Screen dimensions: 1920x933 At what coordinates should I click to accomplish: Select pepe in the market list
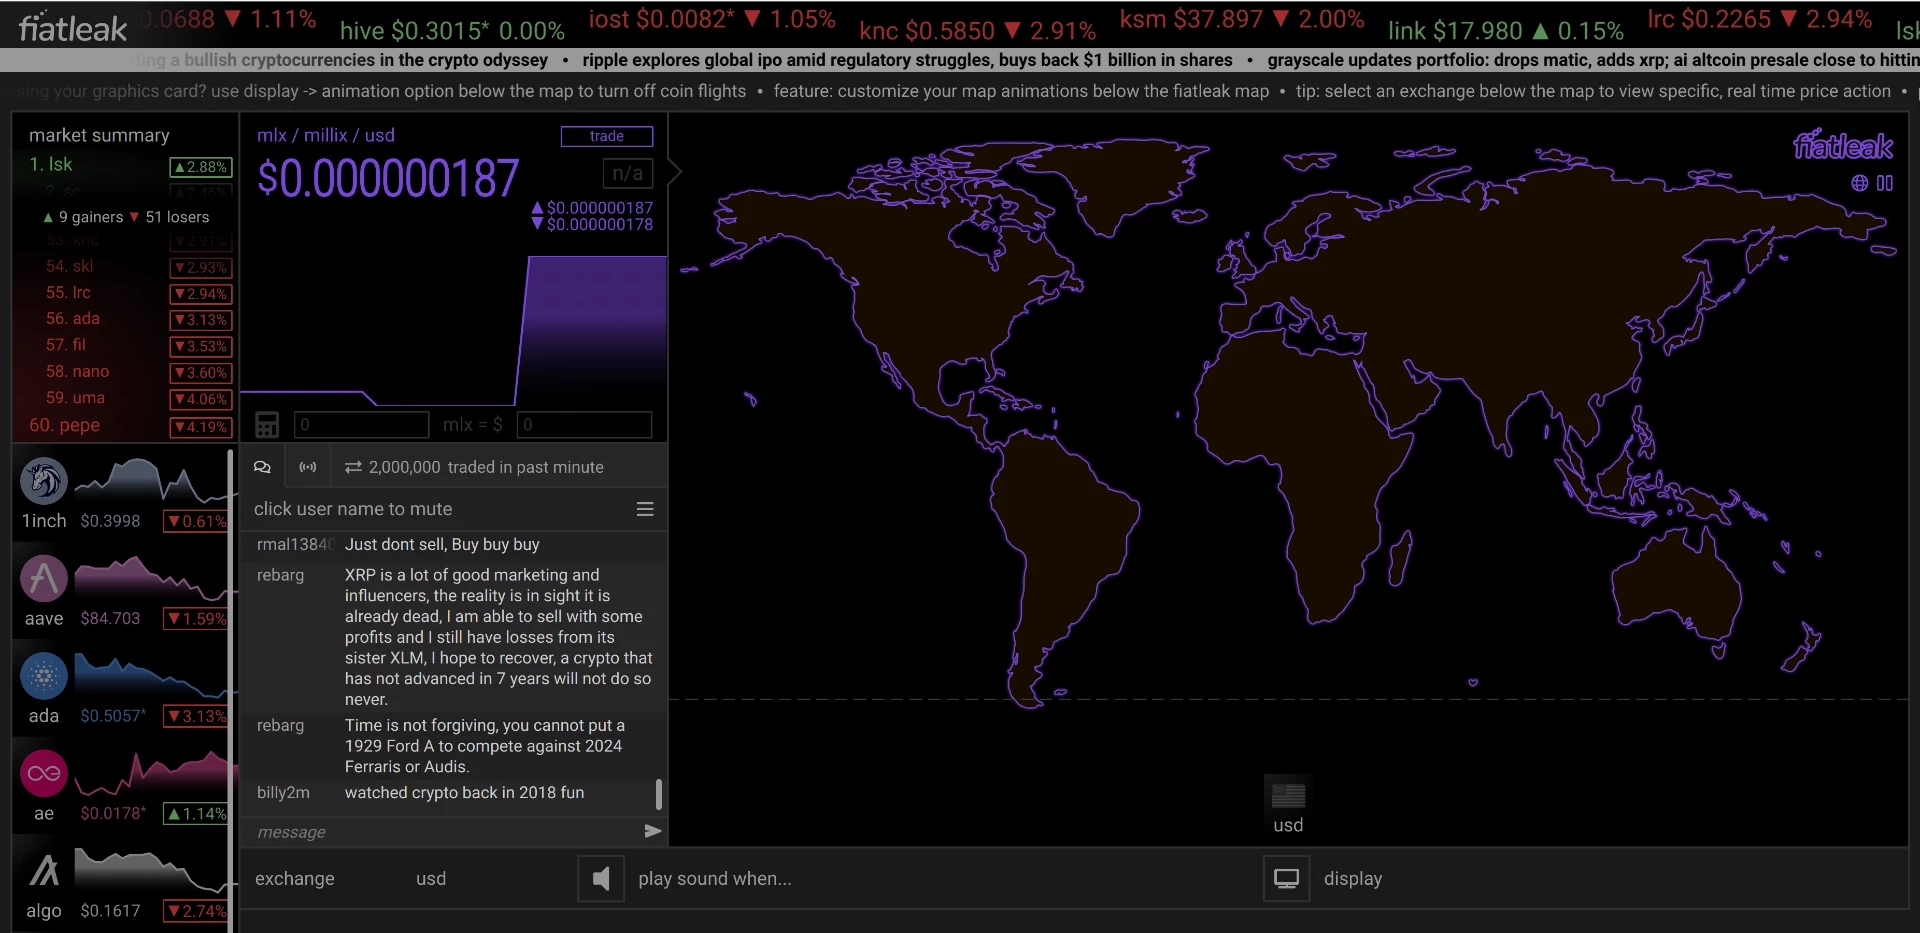64,425
